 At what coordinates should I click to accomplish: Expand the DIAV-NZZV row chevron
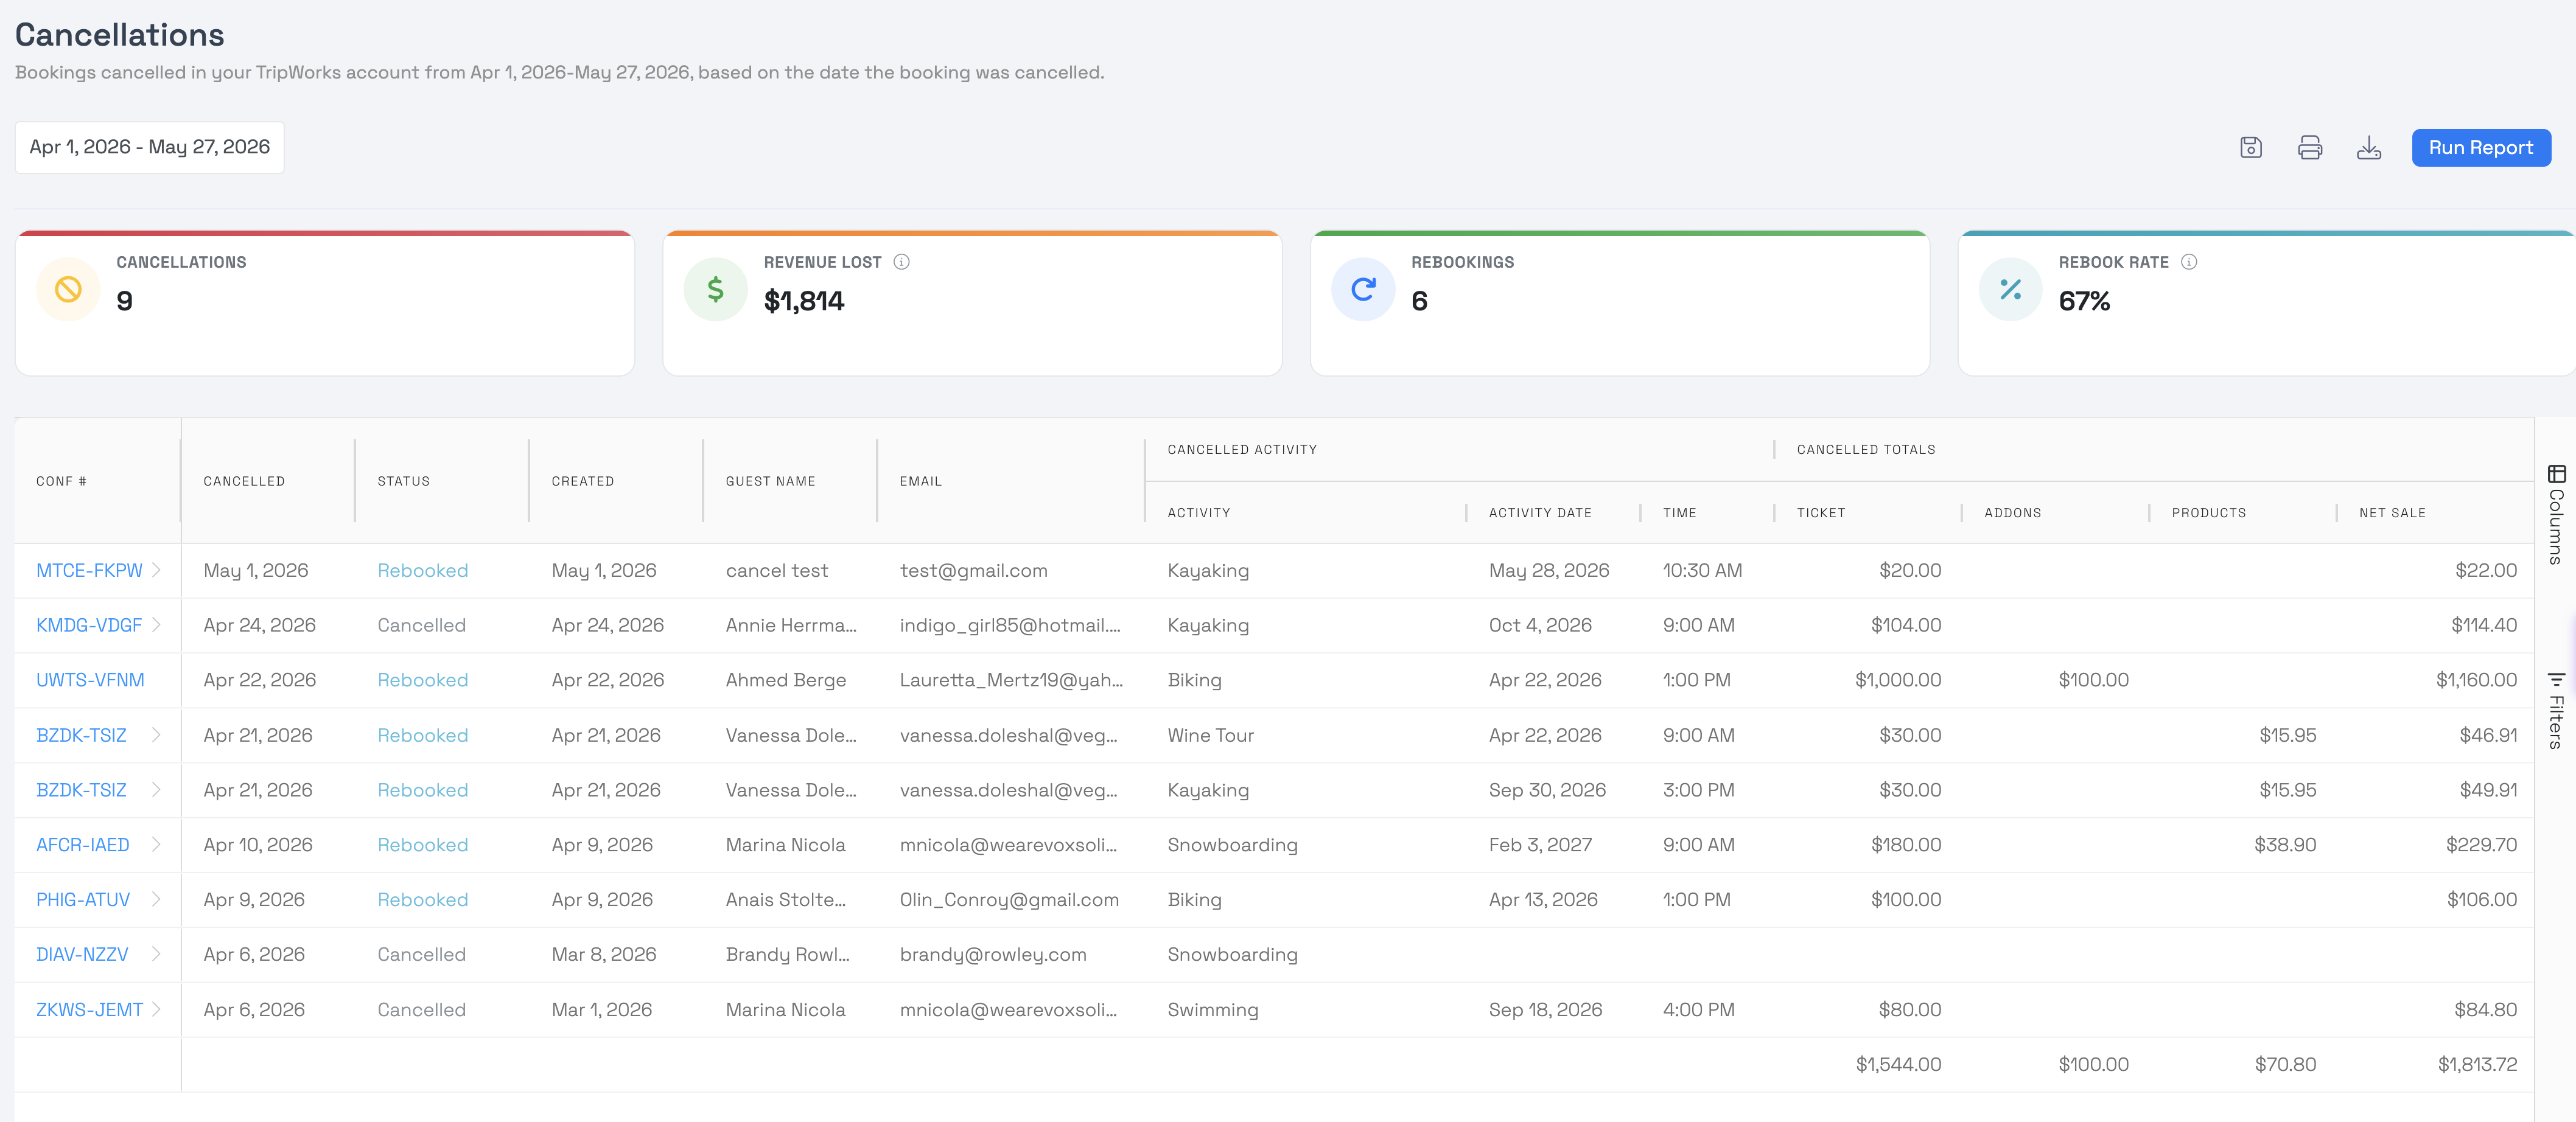pos(156,955)
